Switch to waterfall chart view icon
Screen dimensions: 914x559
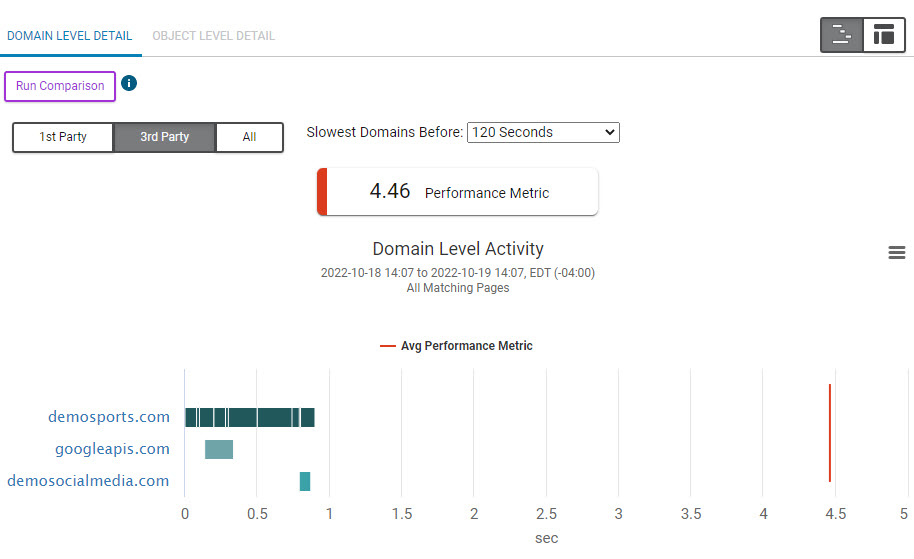tap(842, 35)
